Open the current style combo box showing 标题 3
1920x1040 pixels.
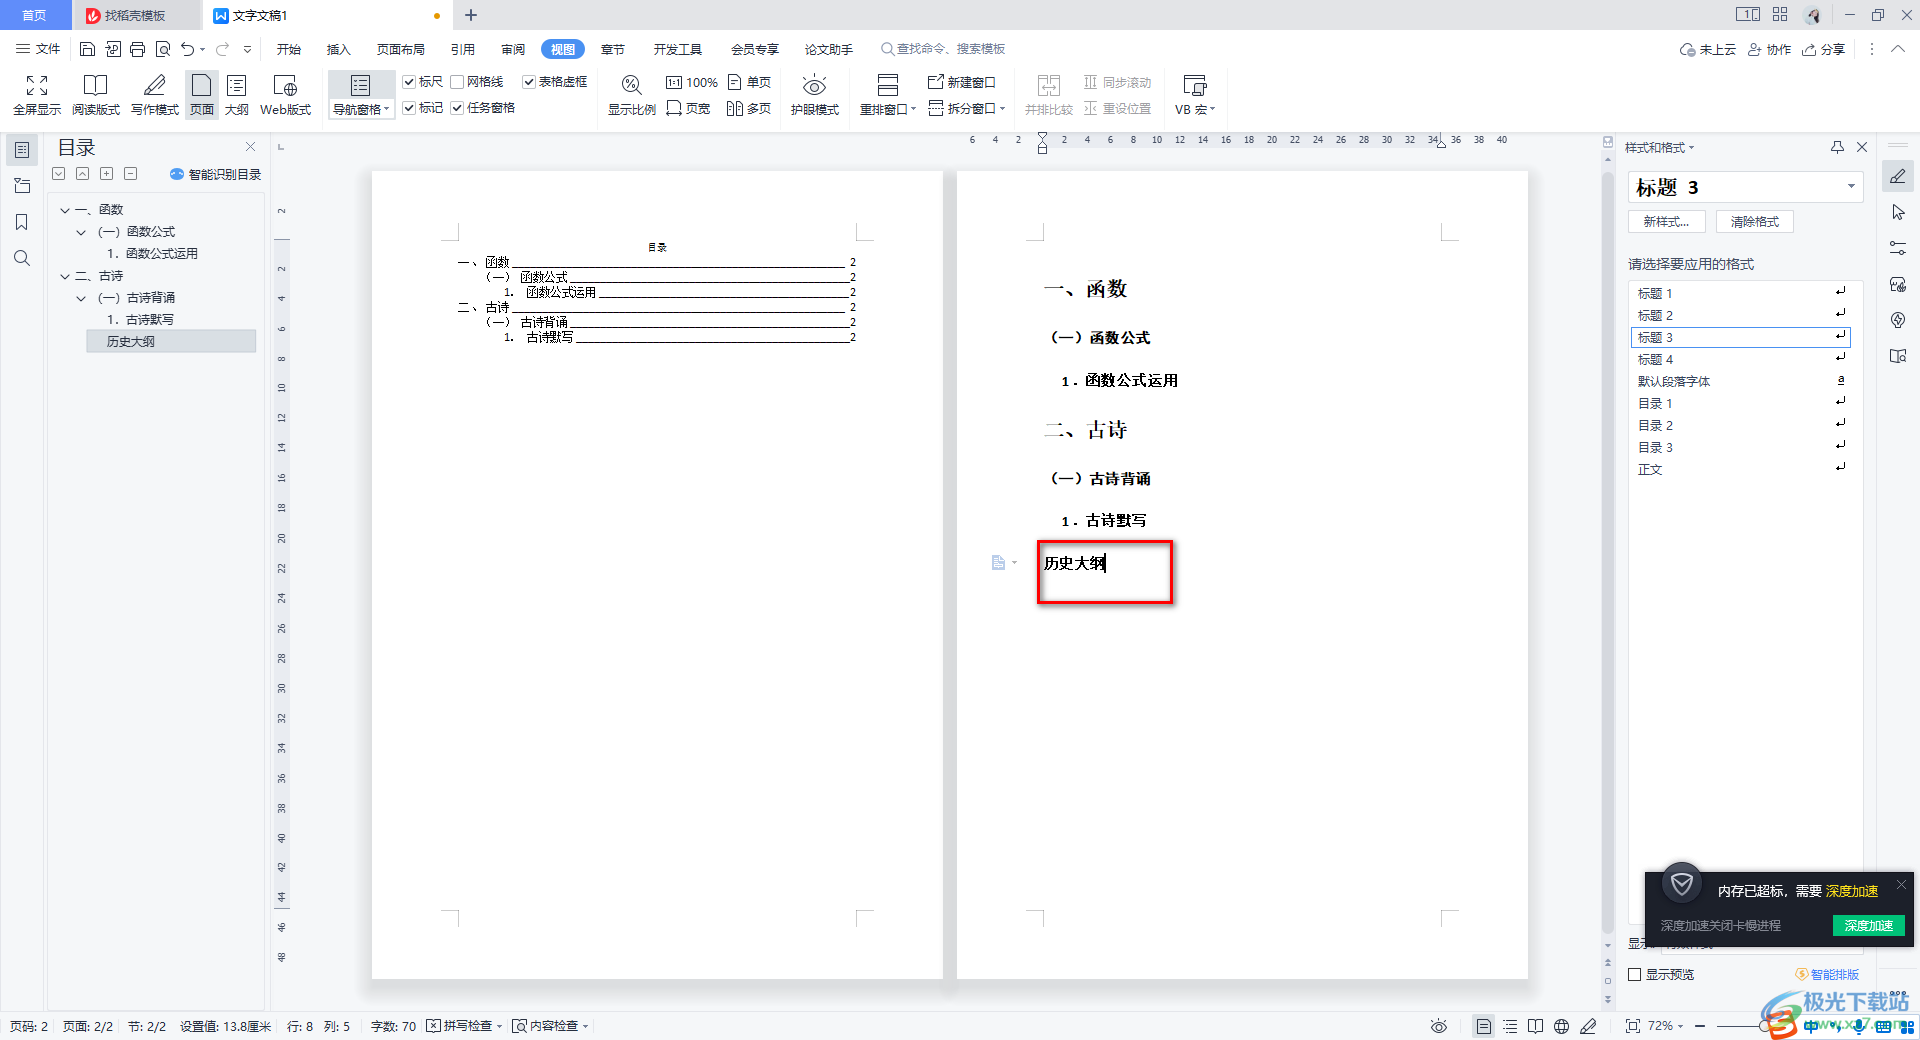click(1746, 187)
